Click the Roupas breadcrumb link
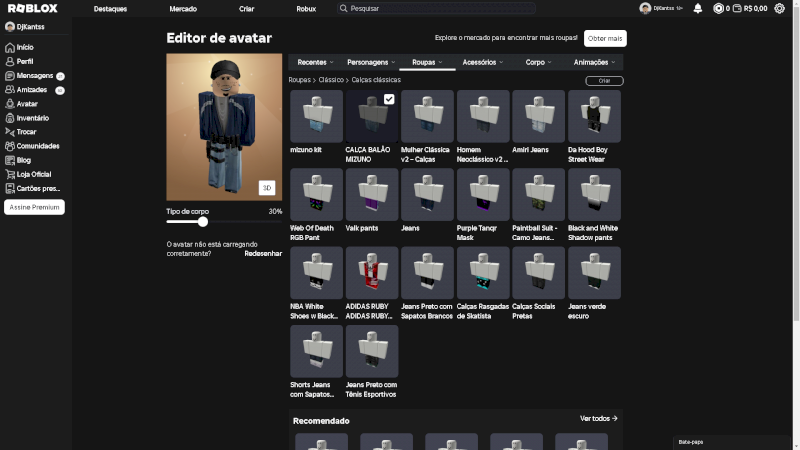The height and width of the screenshot is (450, 800). (299, 80)
